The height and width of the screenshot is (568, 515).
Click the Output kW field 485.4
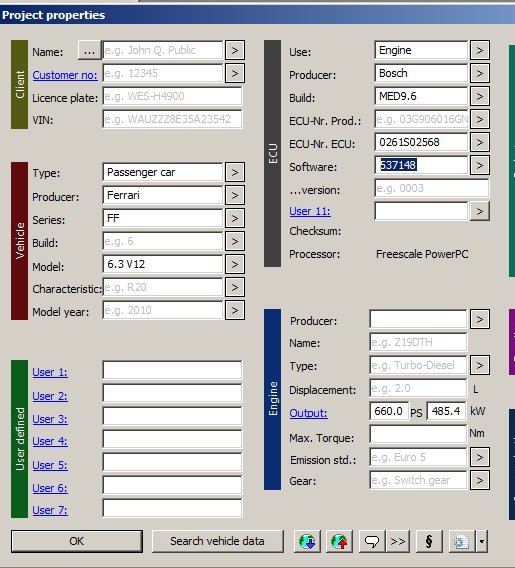tap(447, 411)
